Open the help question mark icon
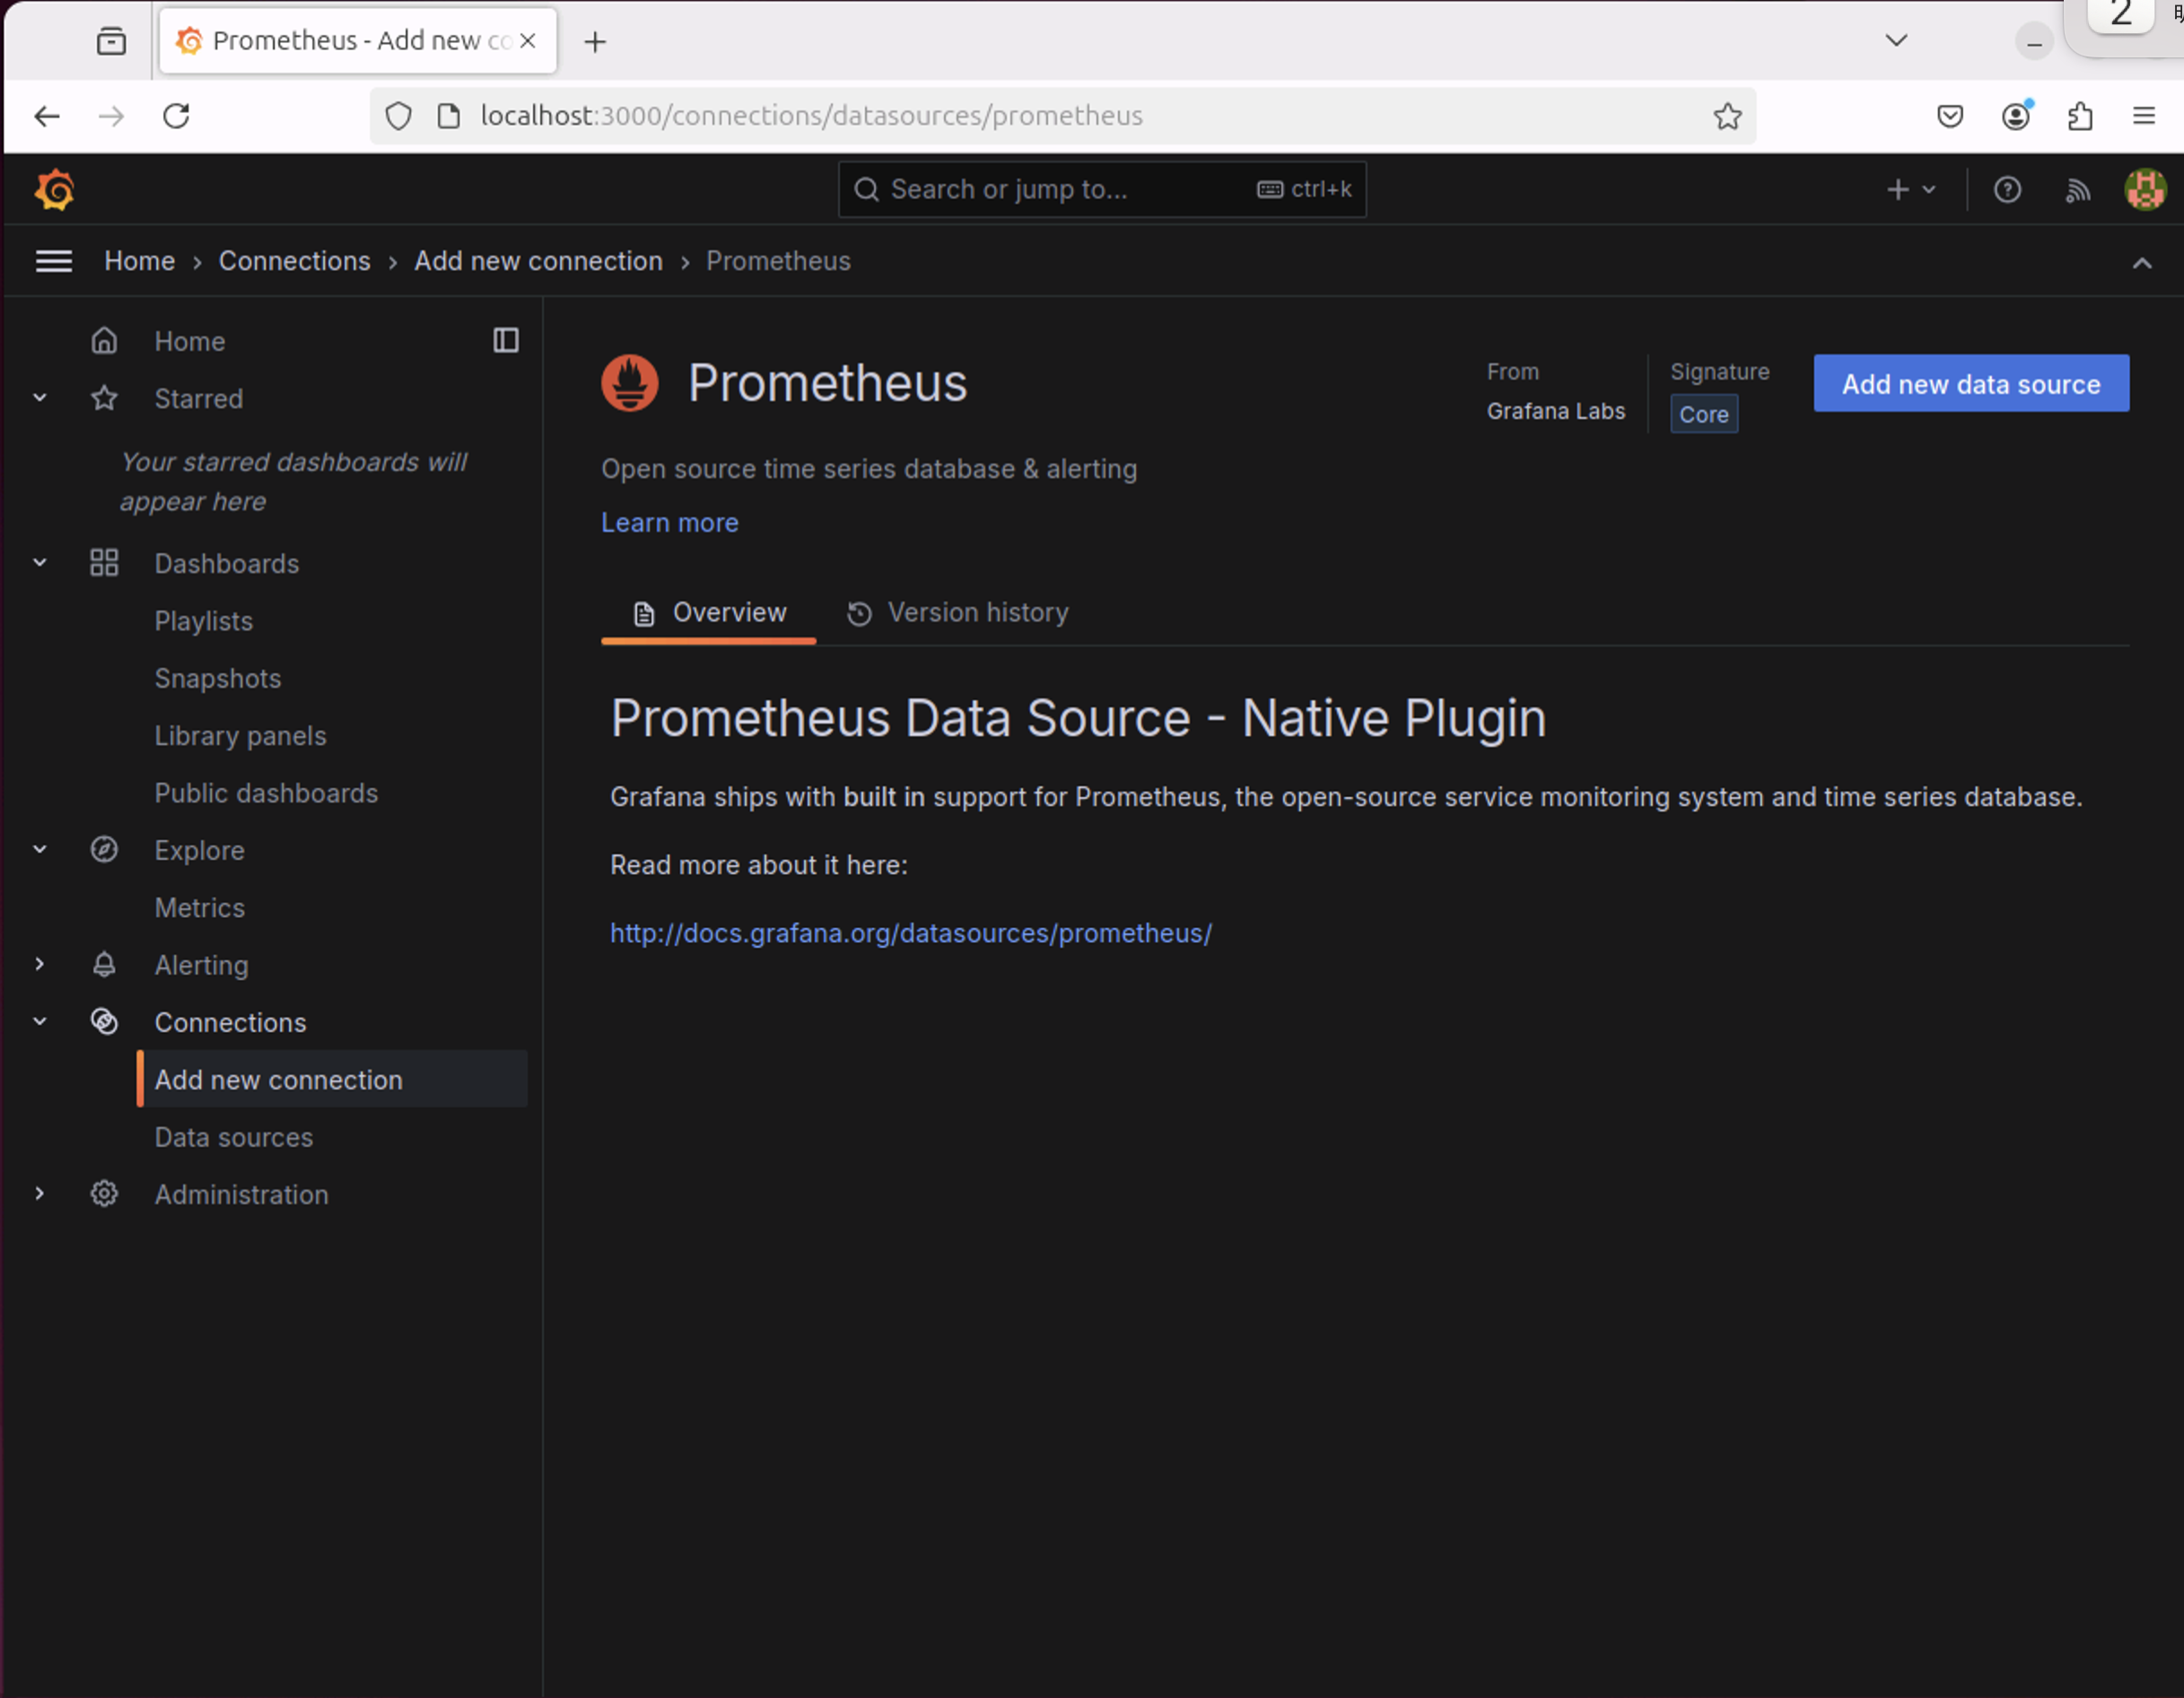Image resolution: width=2184 pixels, height=1698 pixels. click(x=2007, y=189)
